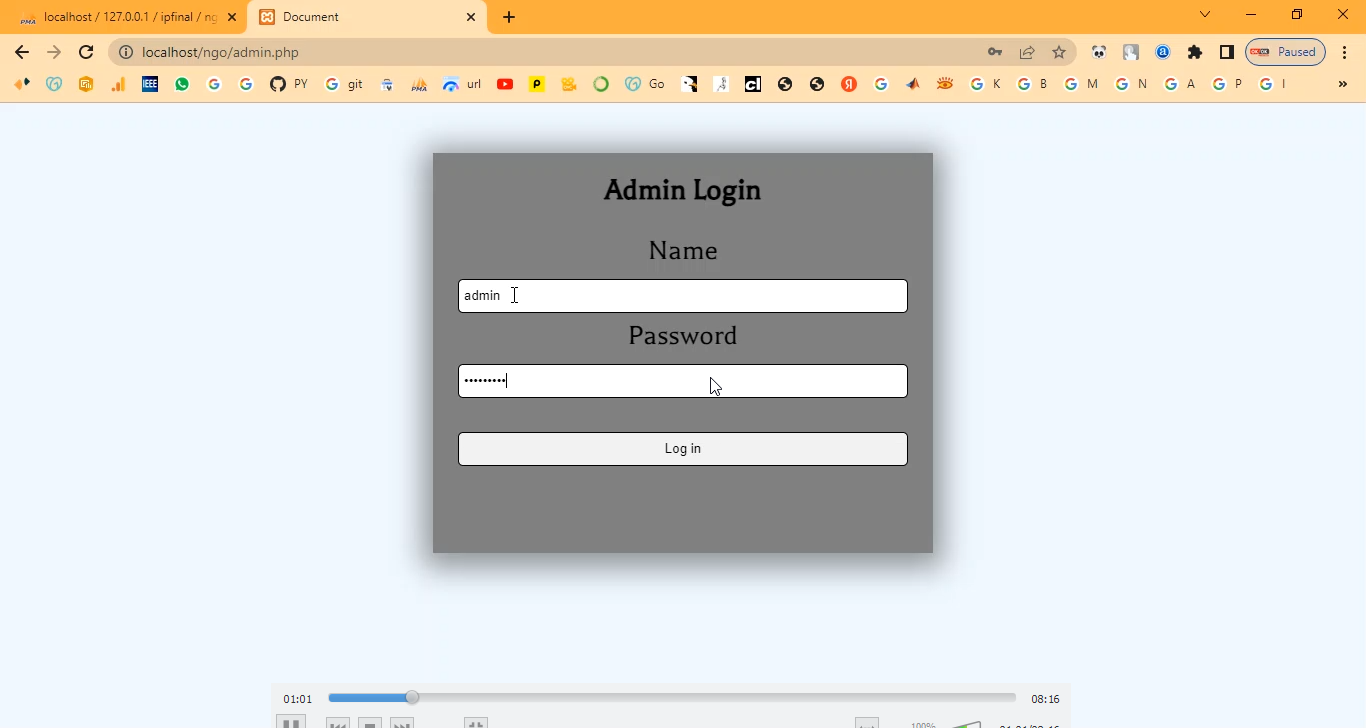The image size is (1366, 728).
Task: Open the IEEE bookmark
Action: [x=150, y=85]
